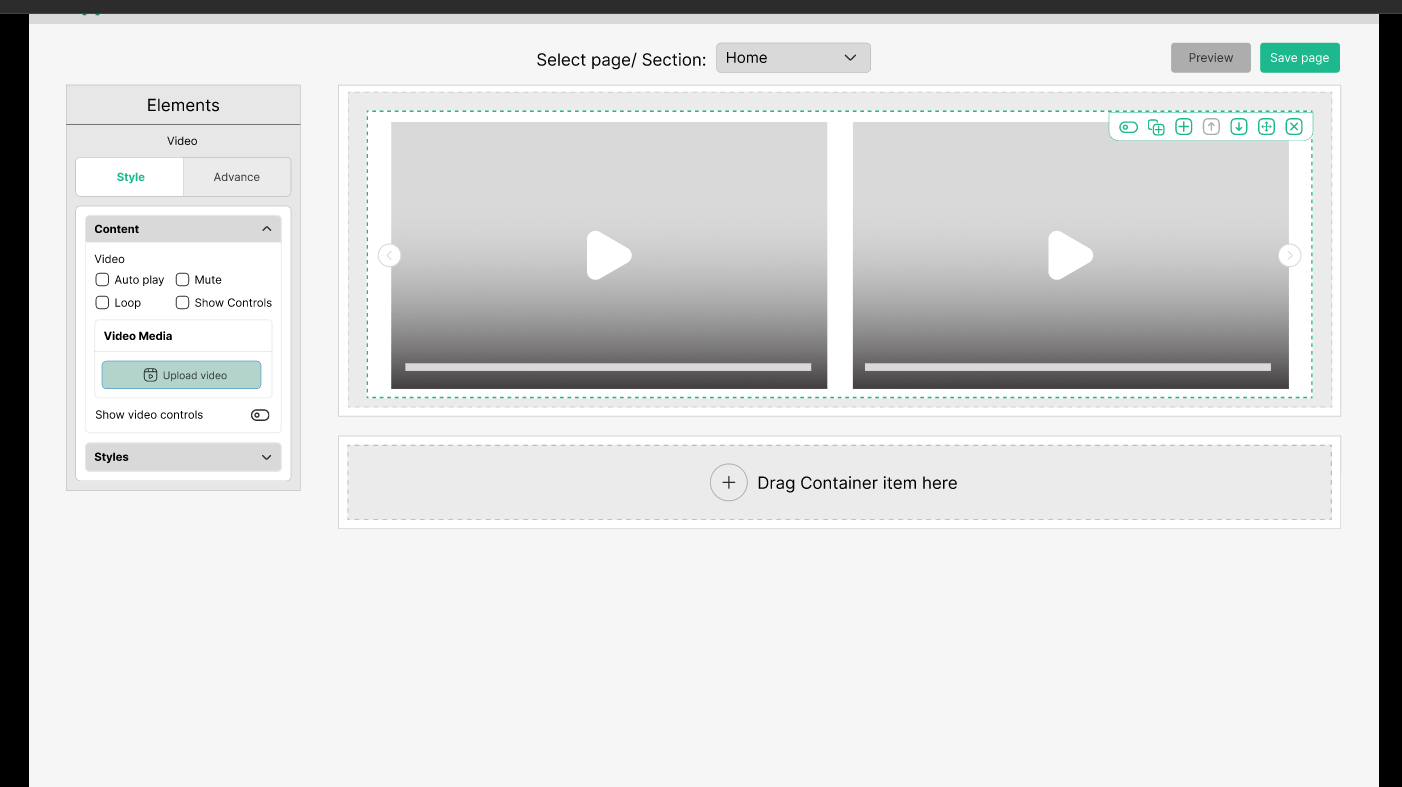Viewport: 1402px width, 787px height.
Task: Play the right video placeholder
Action: pos(1070,255)
